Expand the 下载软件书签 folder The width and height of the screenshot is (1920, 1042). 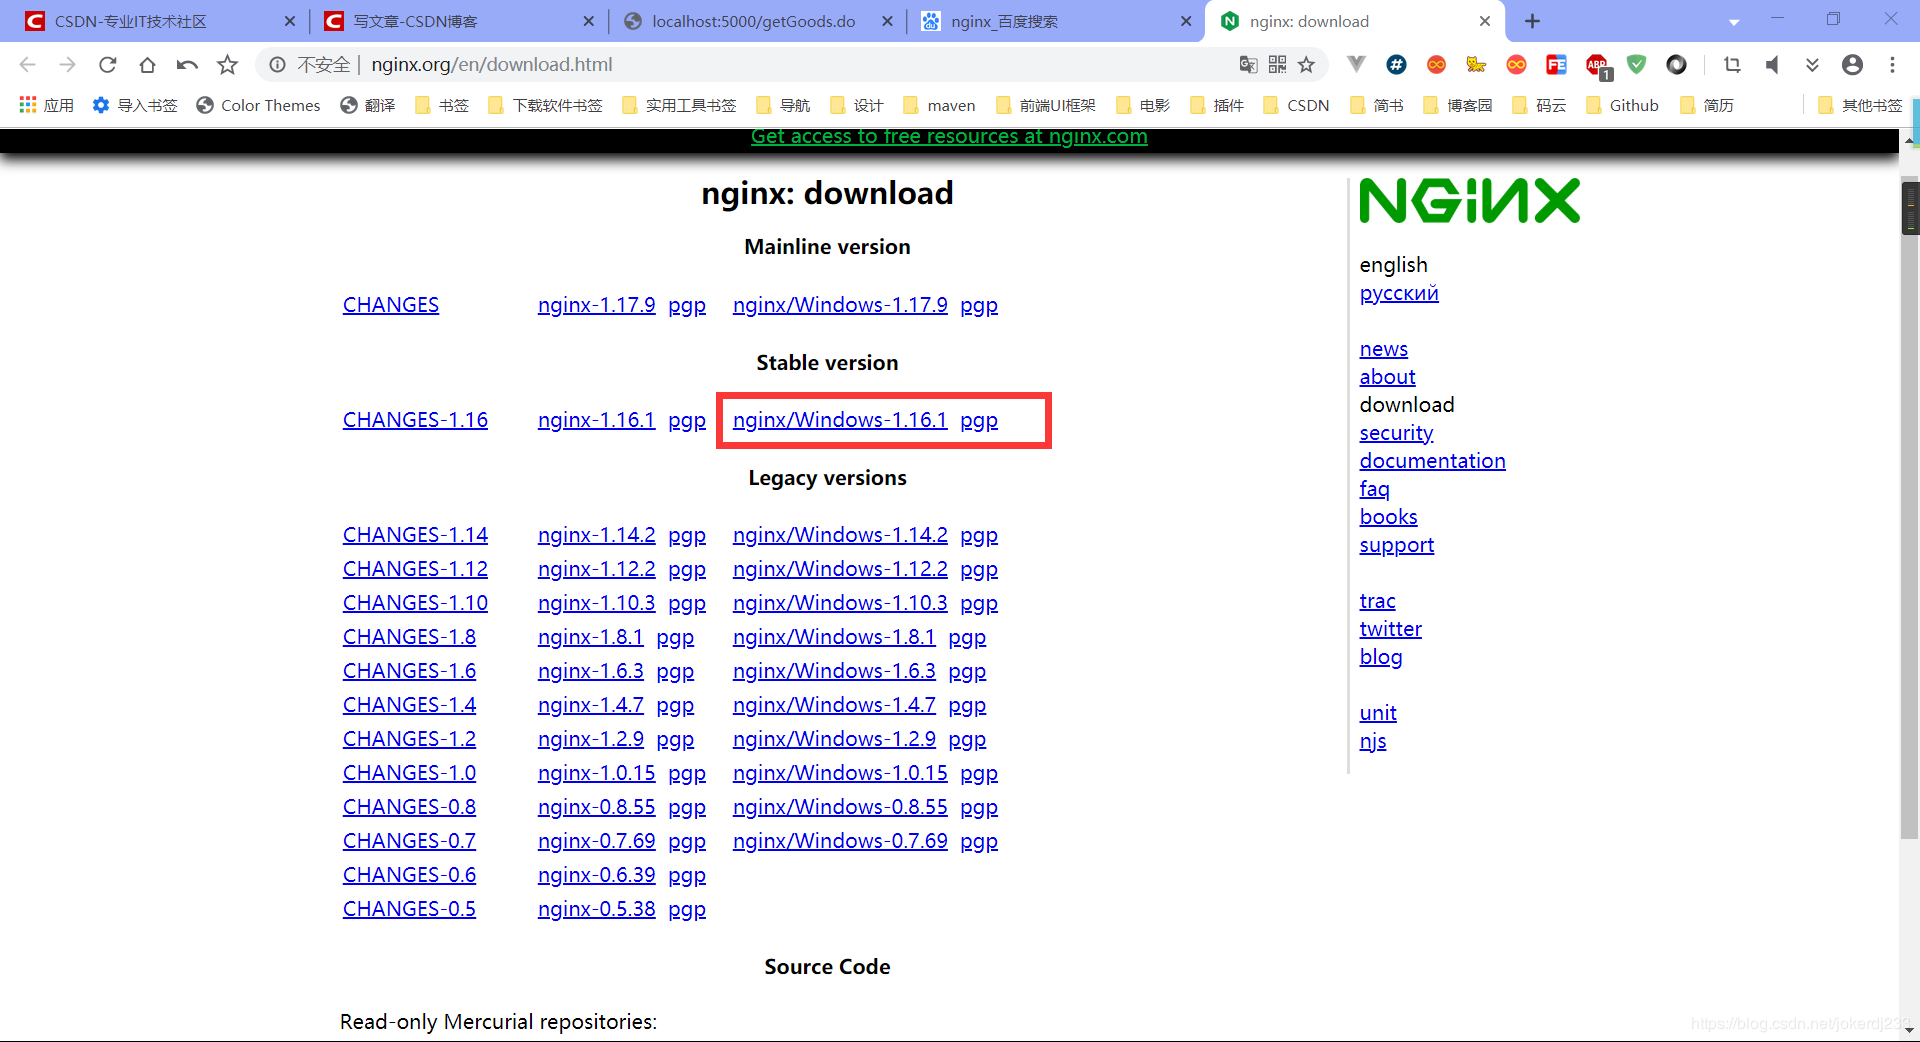pos(546,105)
